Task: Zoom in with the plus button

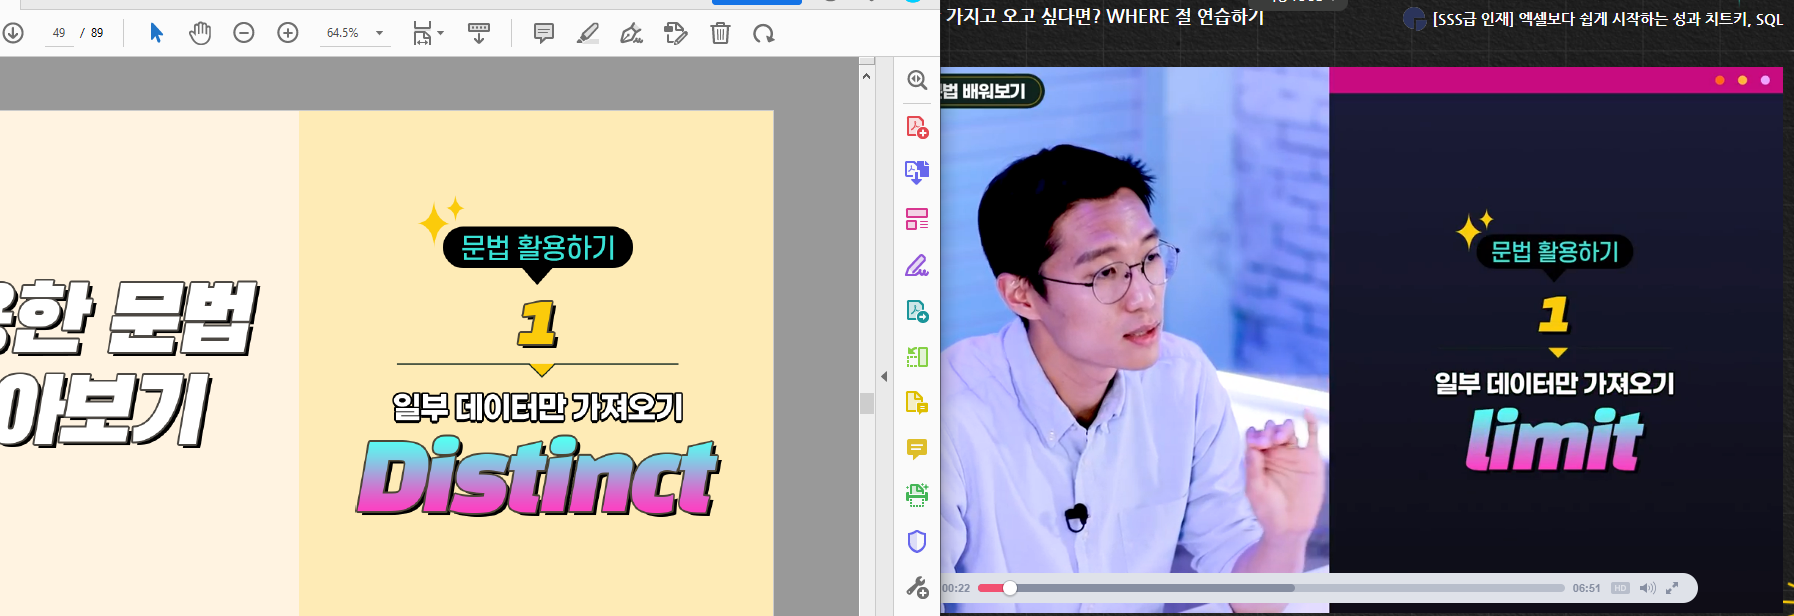Action: pos(288,33)
